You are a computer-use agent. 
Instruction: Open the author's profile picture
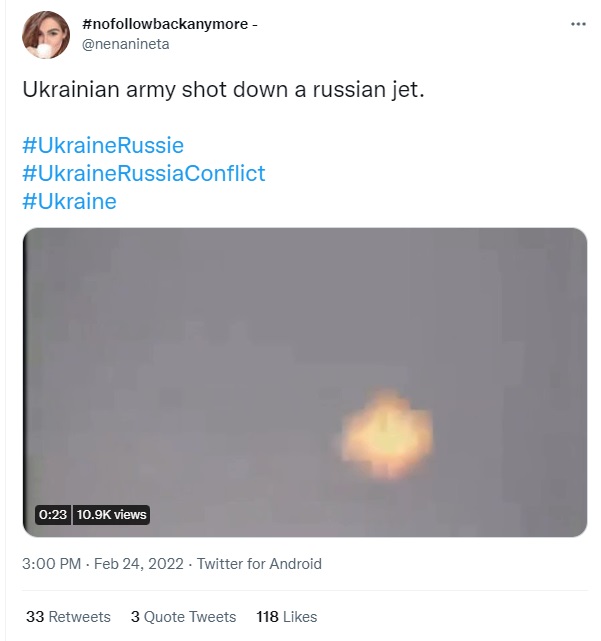click(x=46, y=35)
